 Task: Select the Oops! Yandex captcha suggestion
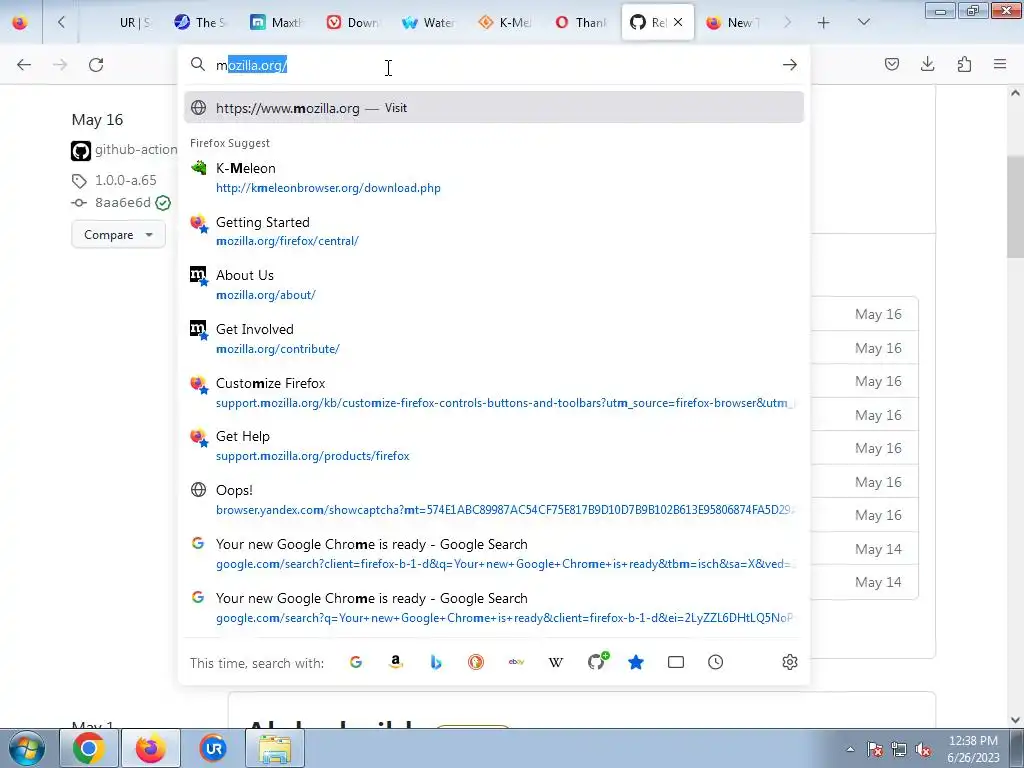pos(494,500)
